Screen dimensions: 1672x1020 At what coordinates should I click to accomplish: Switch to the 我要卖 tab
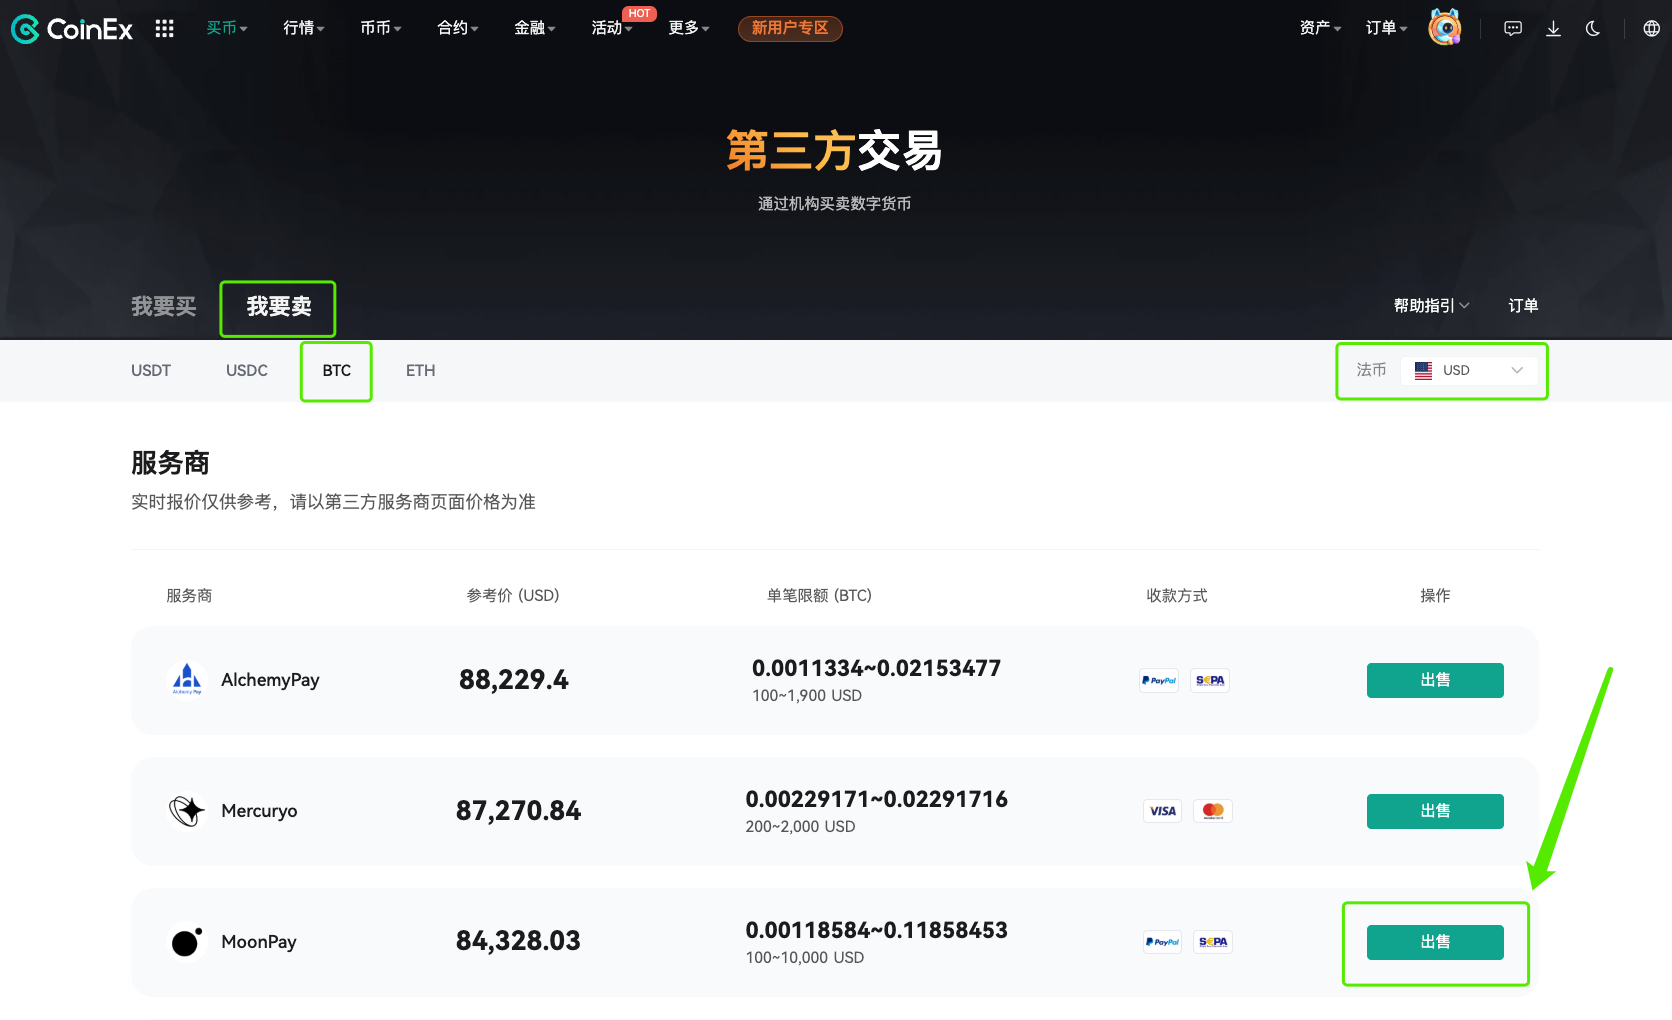pos(279,306)
